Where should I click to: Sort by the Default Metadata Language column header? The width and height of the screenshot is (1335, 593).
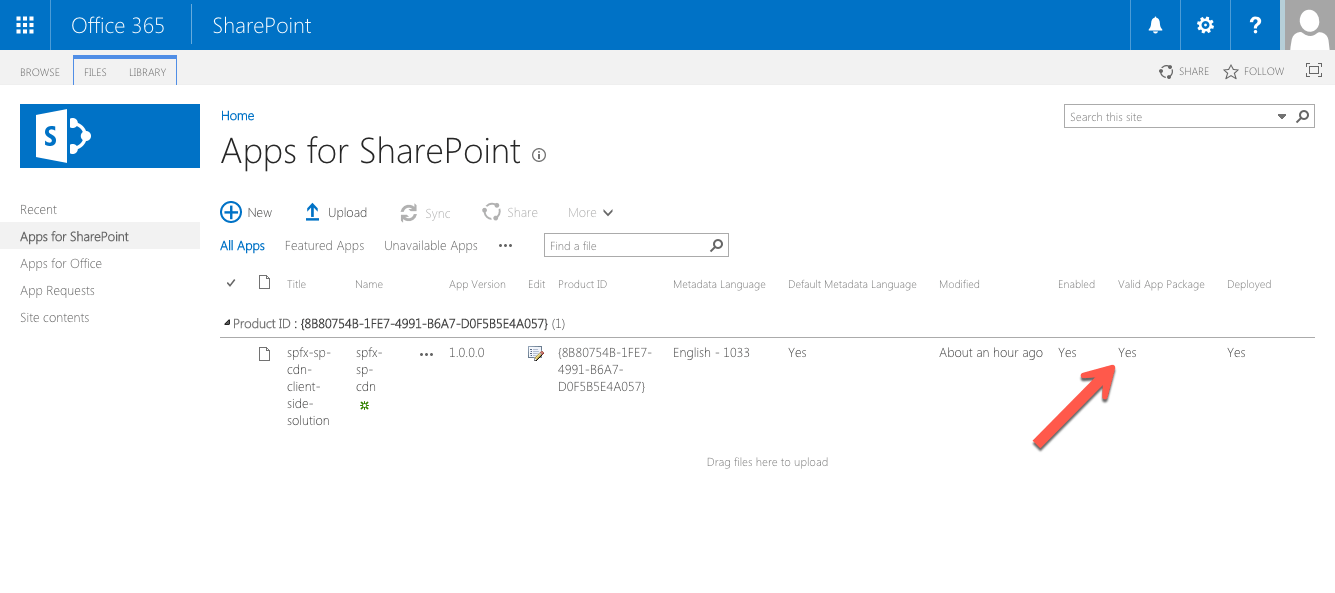click(x=852, y=284)
